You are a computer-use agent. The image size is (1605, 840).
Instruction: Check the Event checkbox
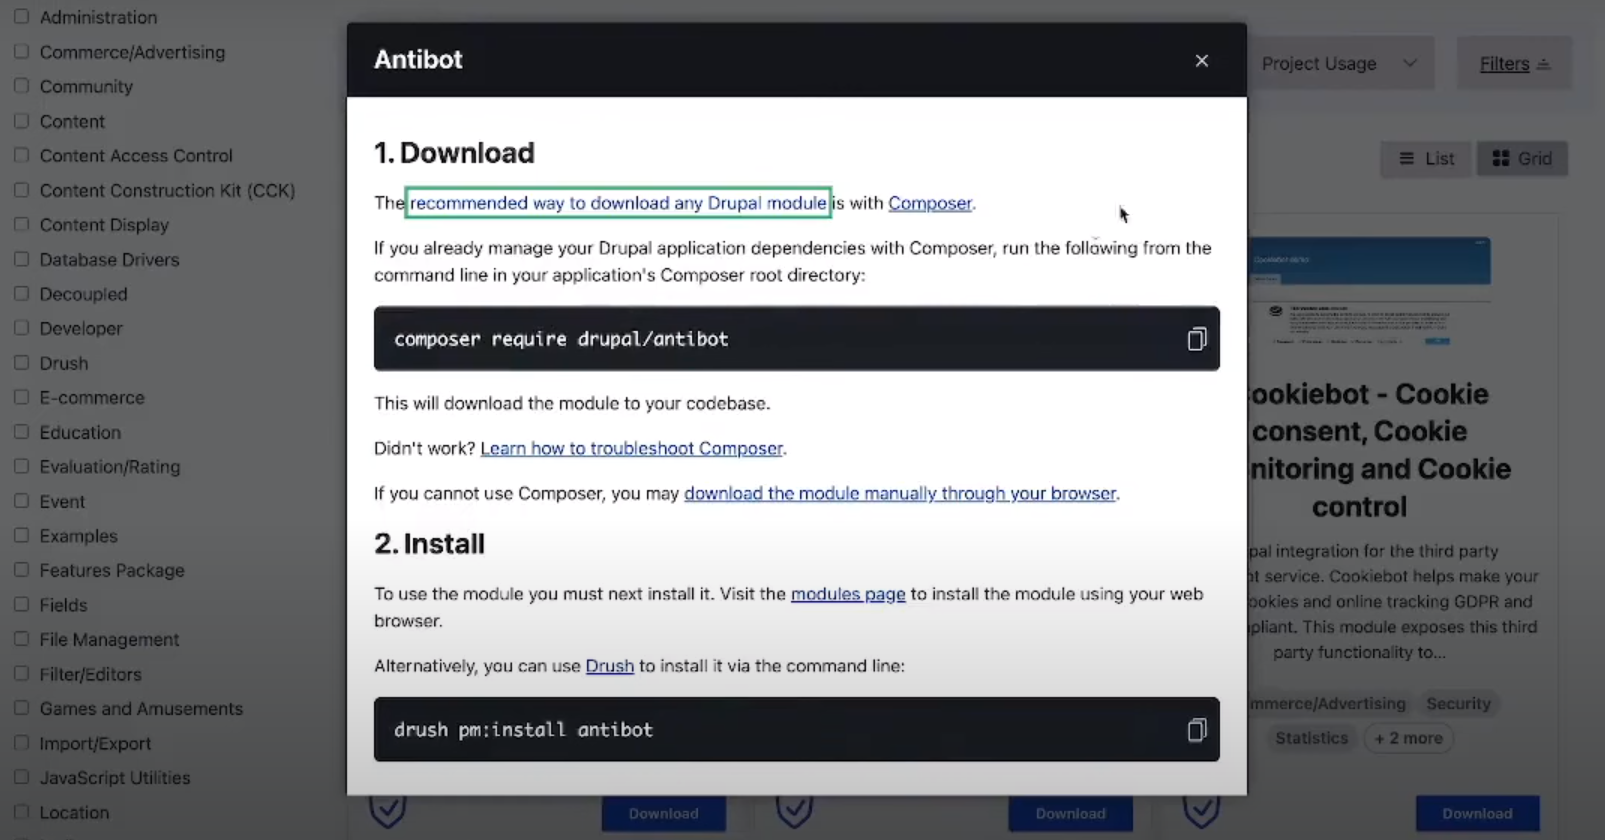tap(21, 501)
